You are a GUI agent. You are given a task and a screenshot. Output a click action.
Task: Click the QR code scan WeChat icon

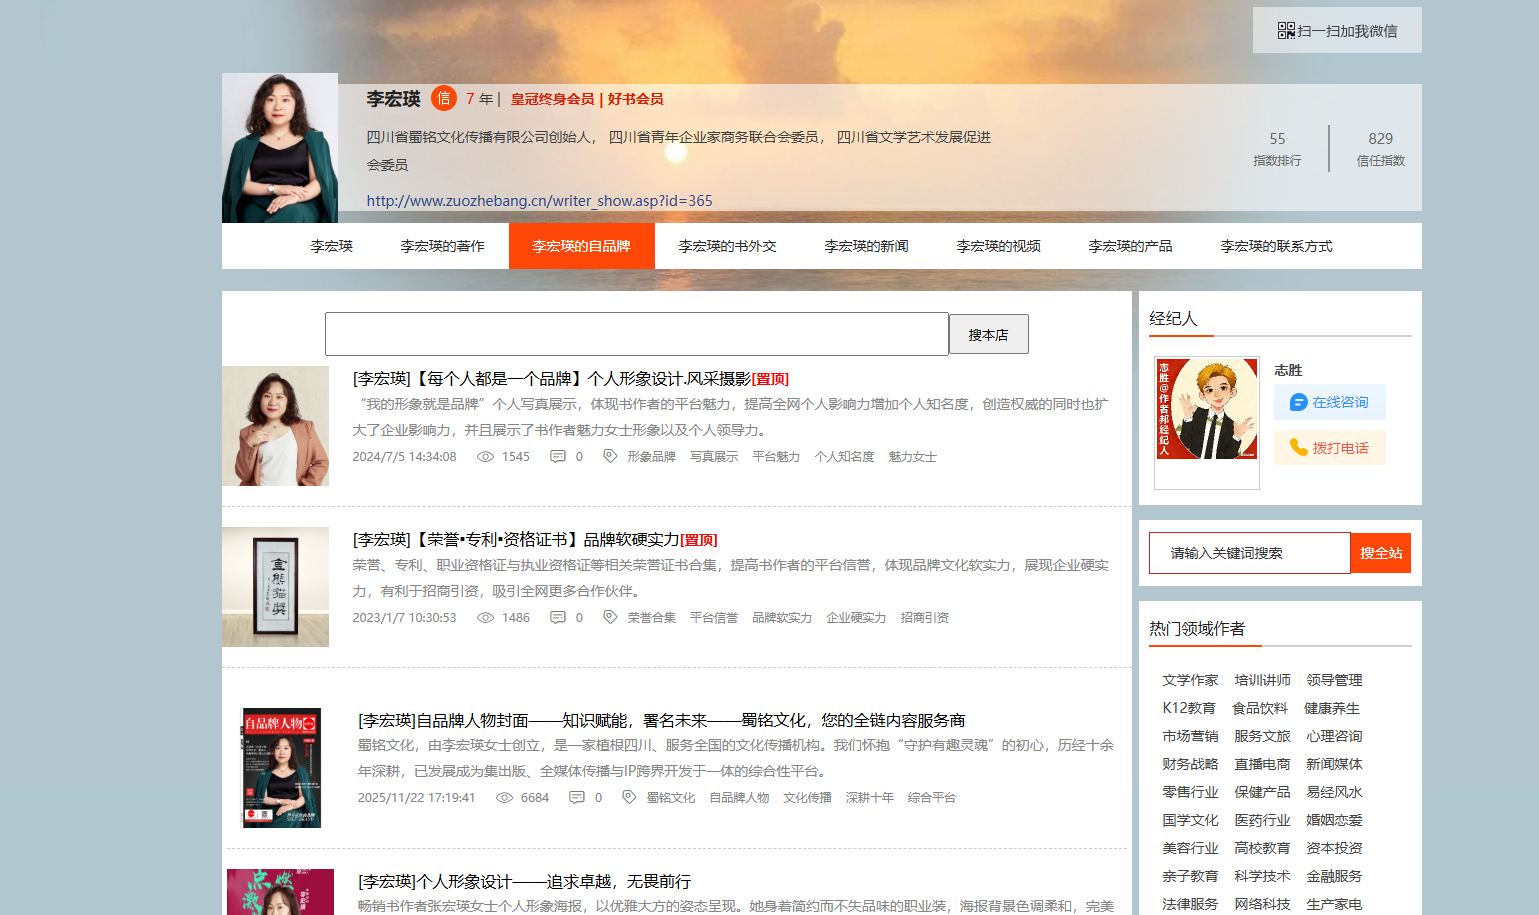[1286, 31]
